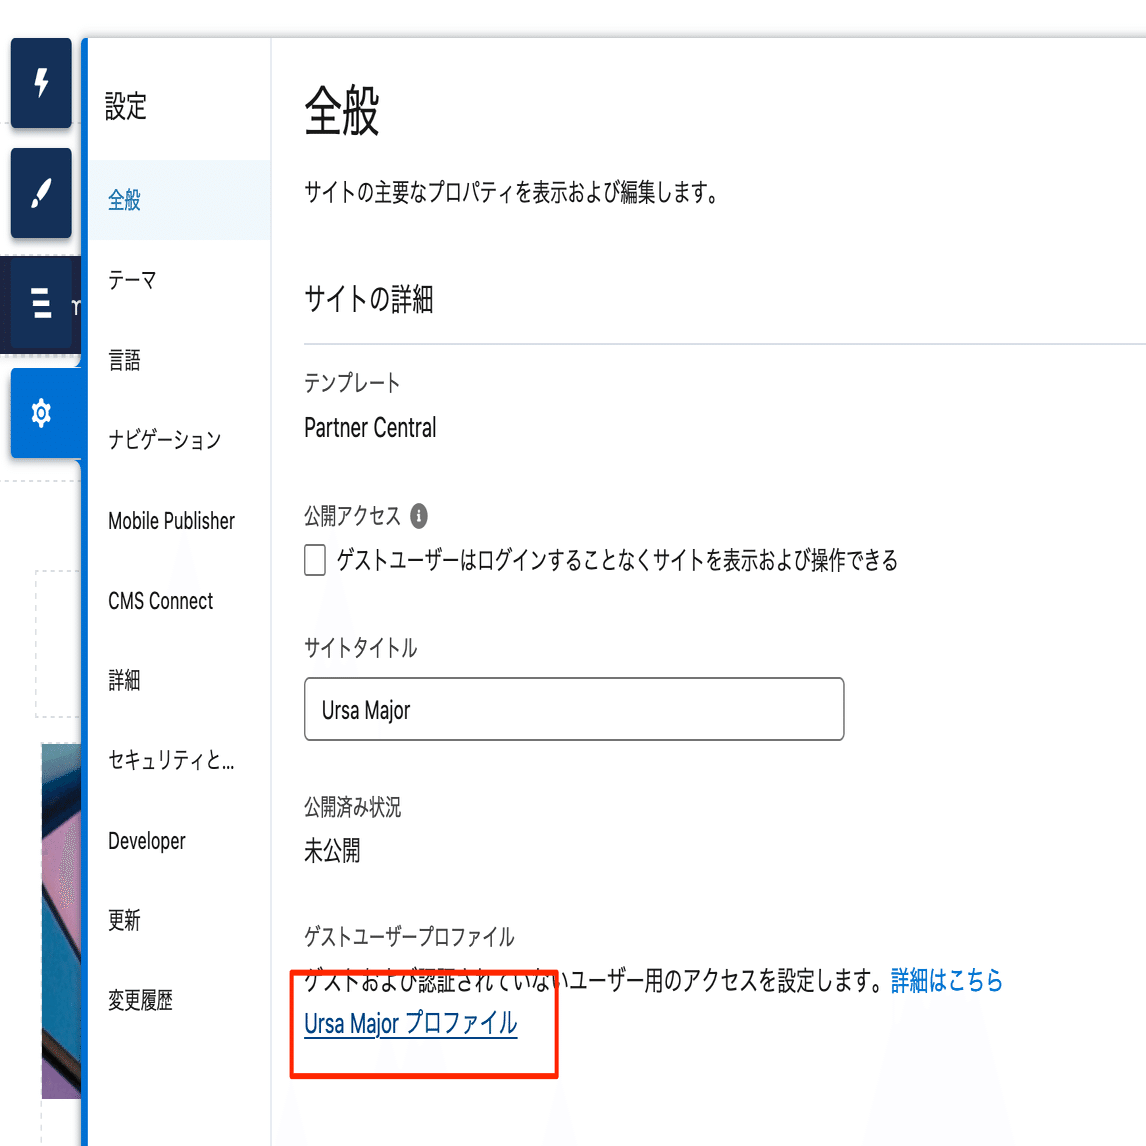Follow the 詳細はこちら link
1146x1146 pixels.
pyautogui.click(x=946, y=980)
